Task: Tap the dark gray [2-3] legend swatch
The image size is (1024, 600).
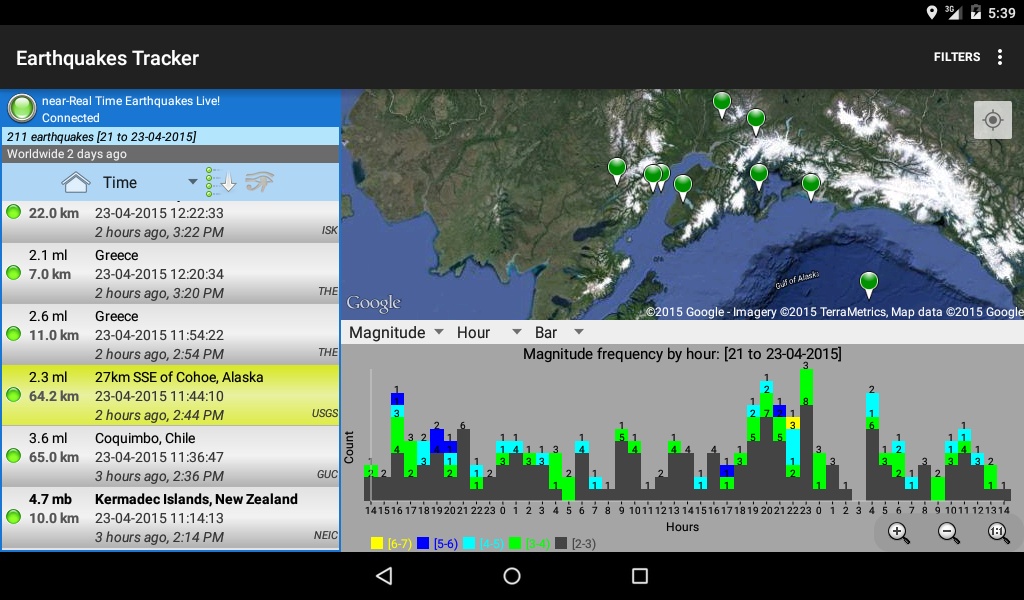Action: (x=561, y=543)
